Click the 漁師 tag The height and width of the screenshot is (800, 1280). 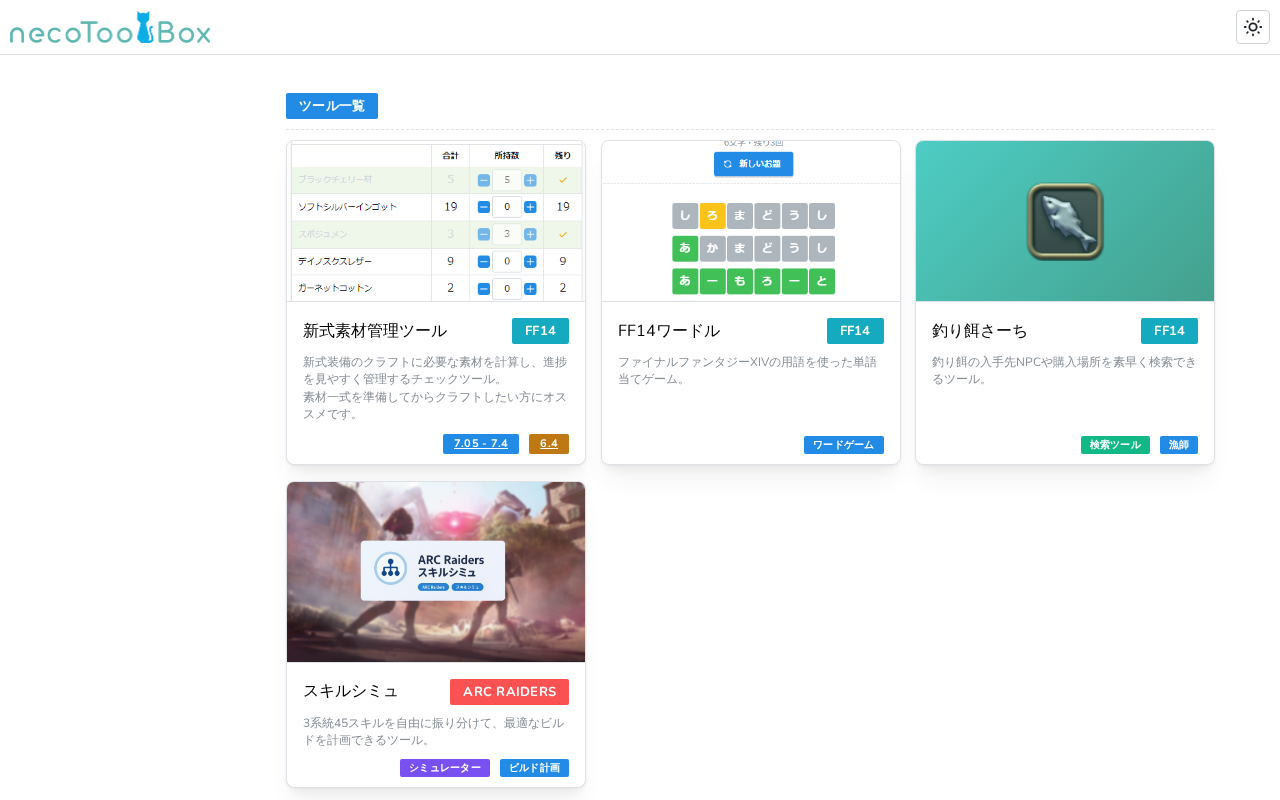tap(1179, 445)
